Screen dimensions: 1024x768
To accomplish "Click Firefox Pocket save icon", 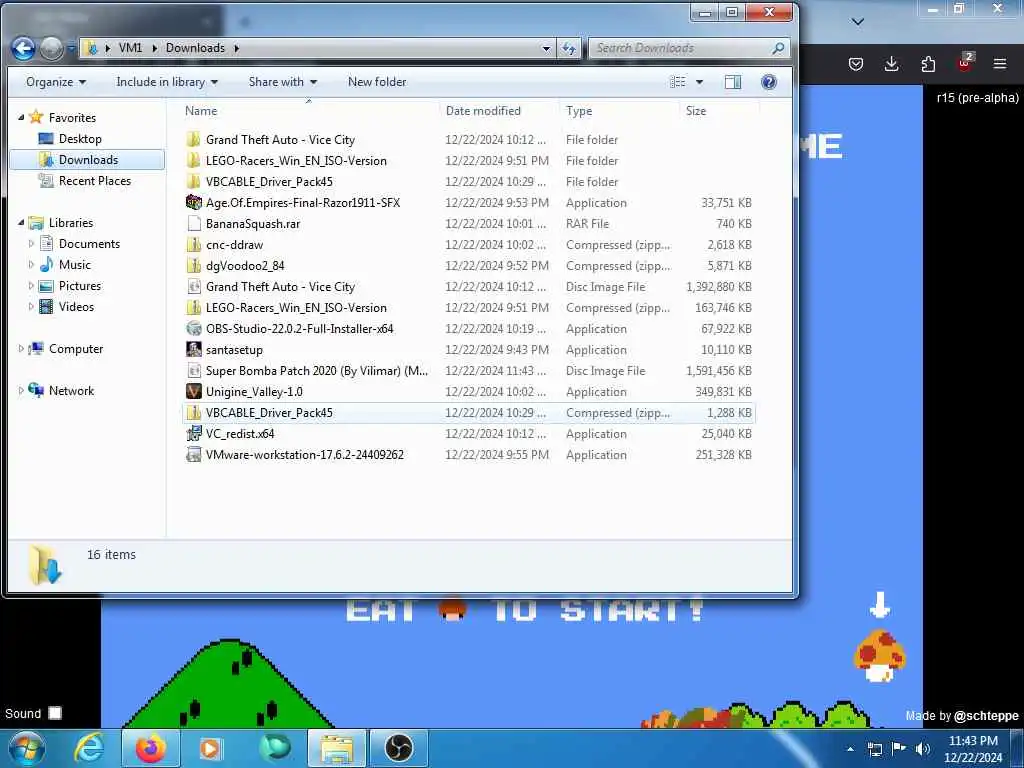I will click(x=856, y=63).
